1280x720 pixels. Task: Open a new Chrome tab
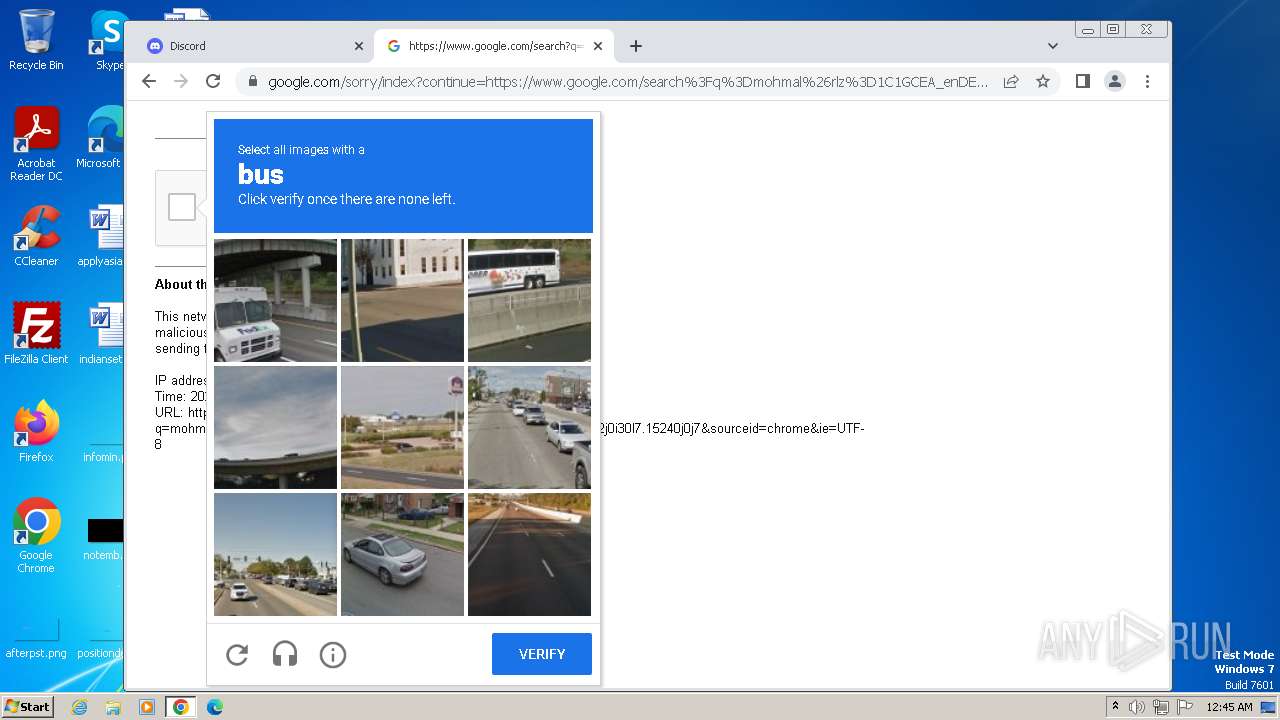[x=635, y=46]
